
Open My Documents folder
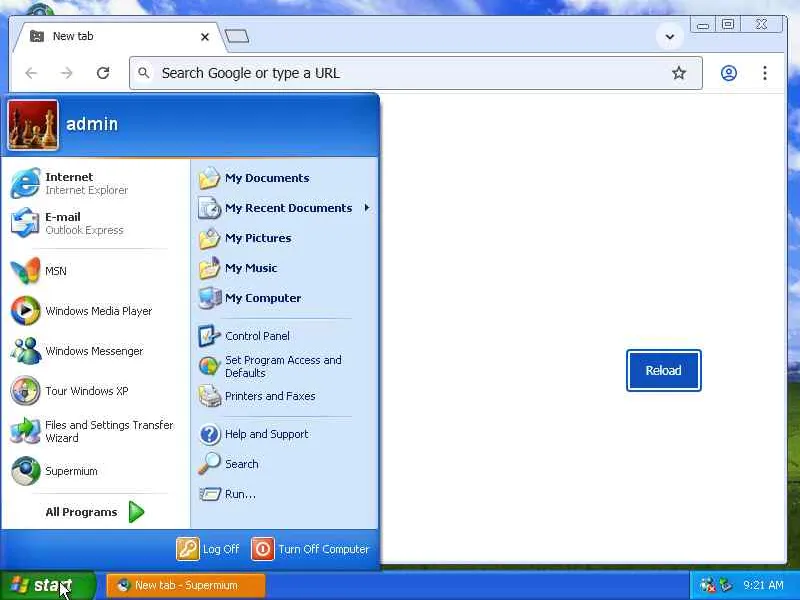285,178
